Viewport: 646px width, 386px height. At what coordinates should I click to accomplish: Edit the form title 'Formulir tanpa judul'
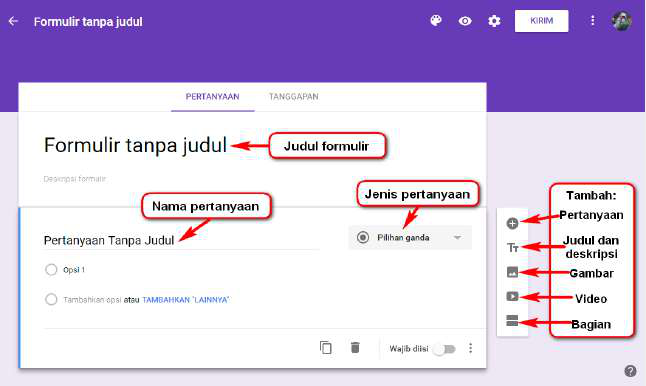click(x=135, y=145)
